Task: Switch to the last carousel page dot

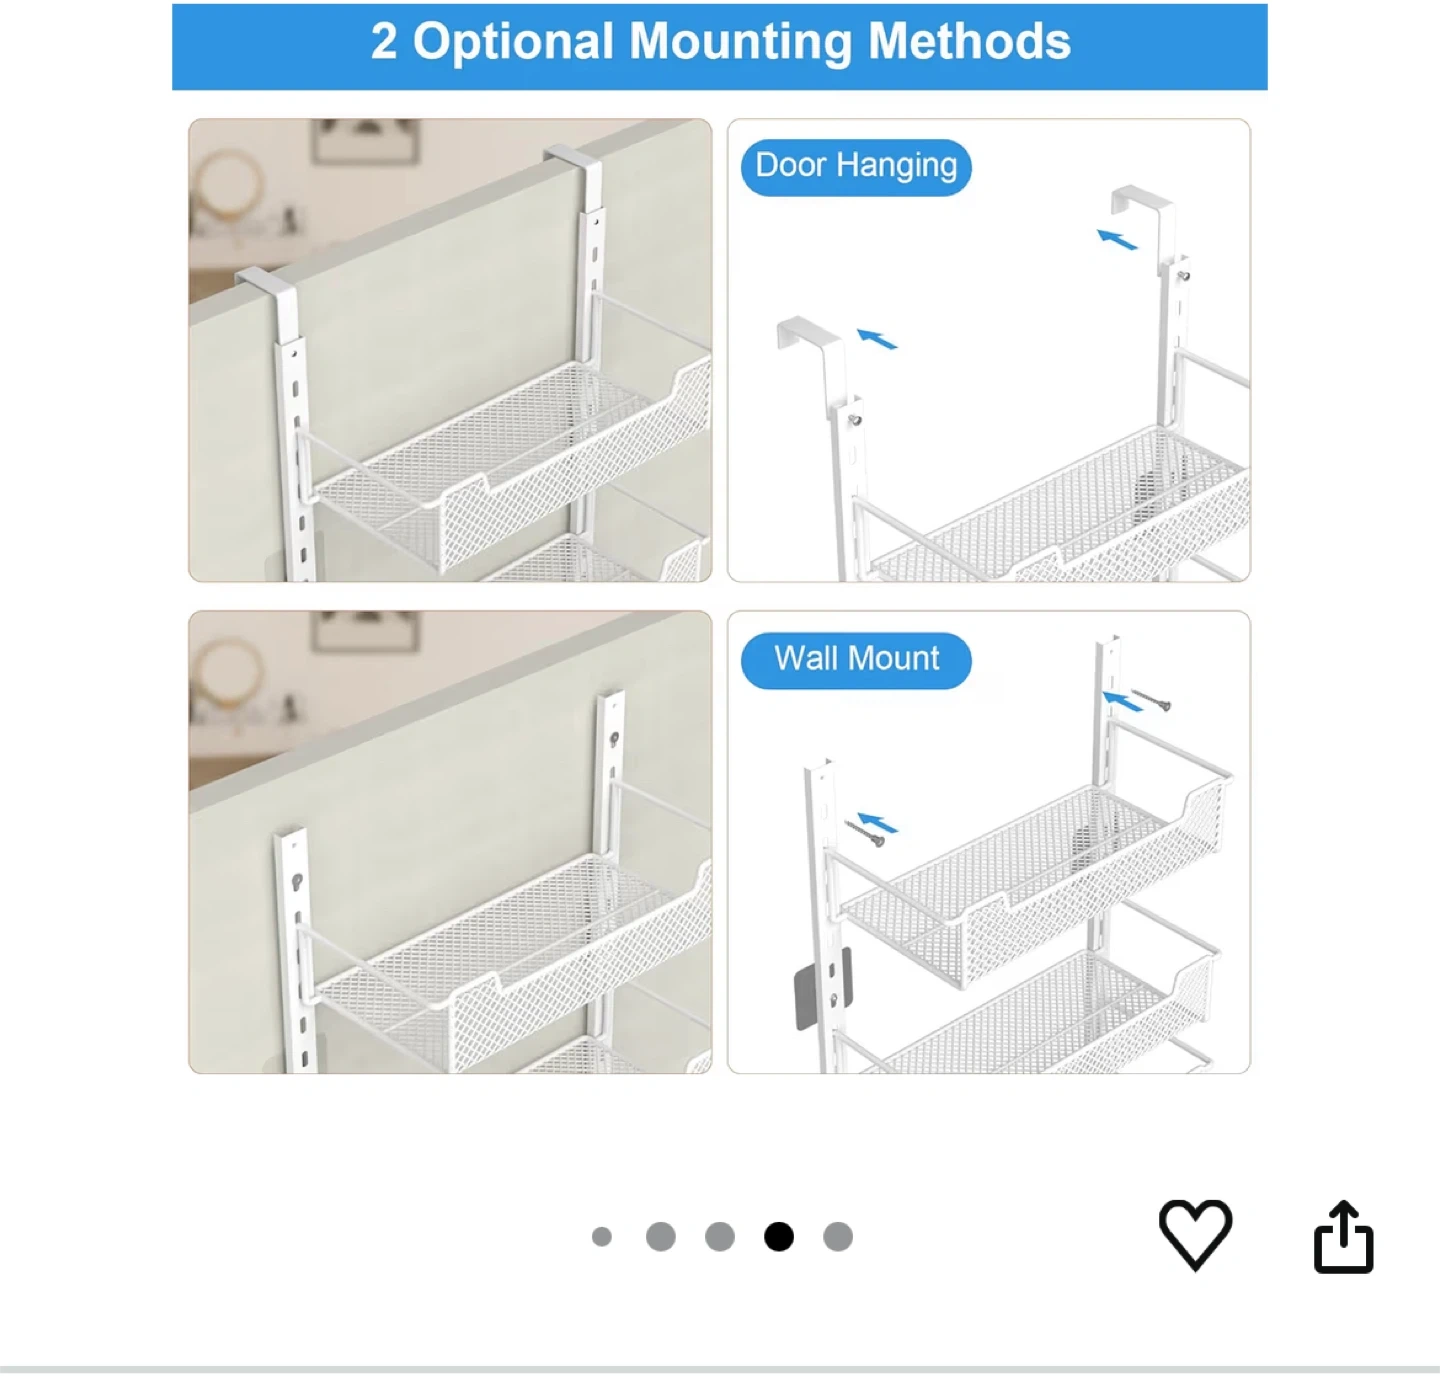Action: click(x=838, y=1237)
